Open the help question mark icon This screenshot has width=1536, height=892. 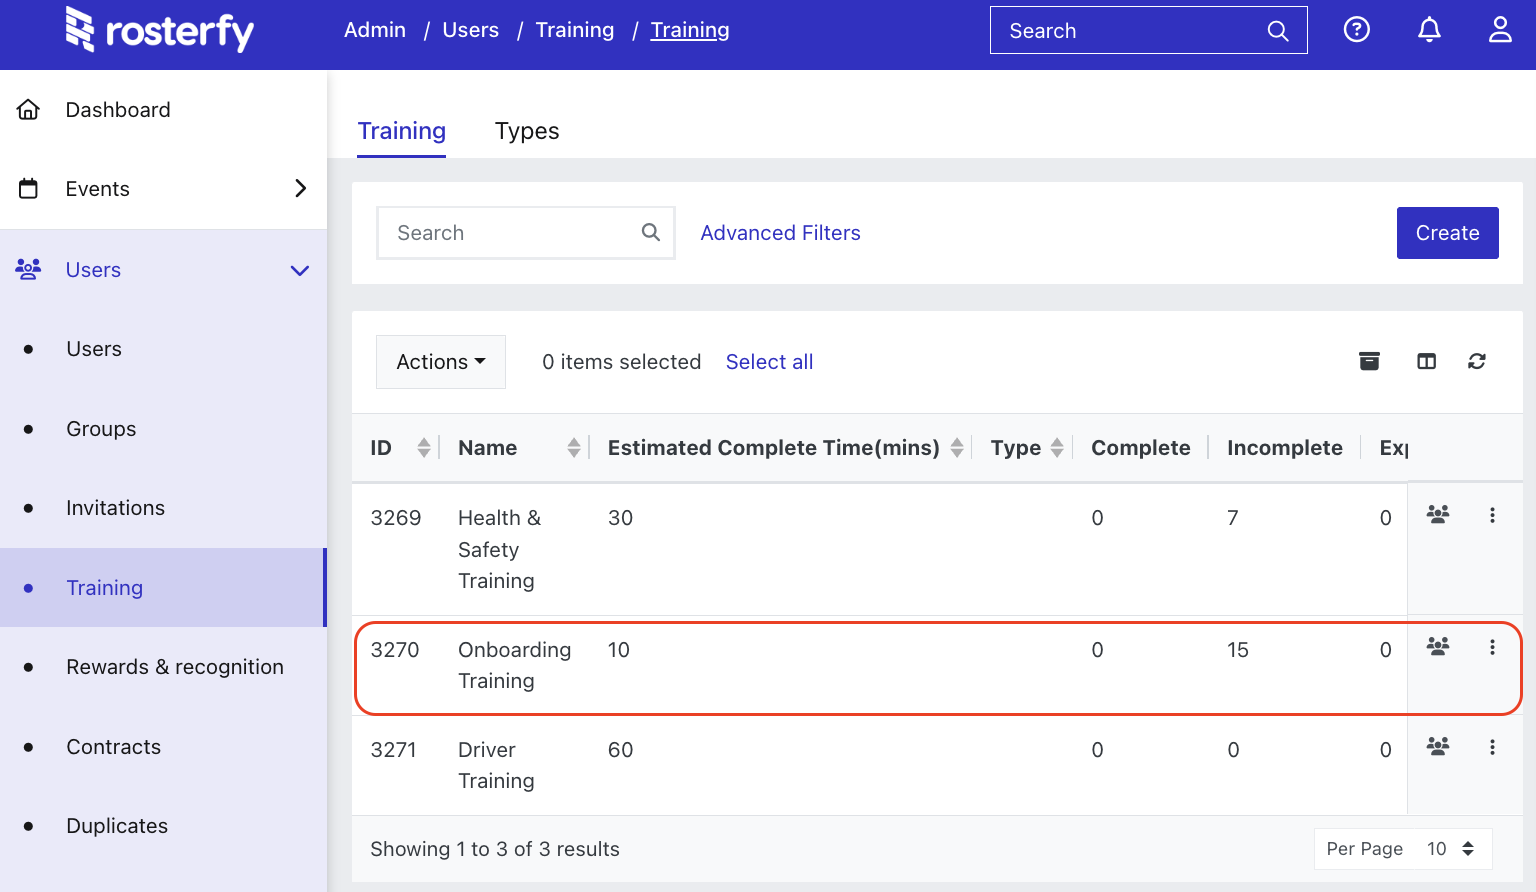click(x=1357, y=30)
